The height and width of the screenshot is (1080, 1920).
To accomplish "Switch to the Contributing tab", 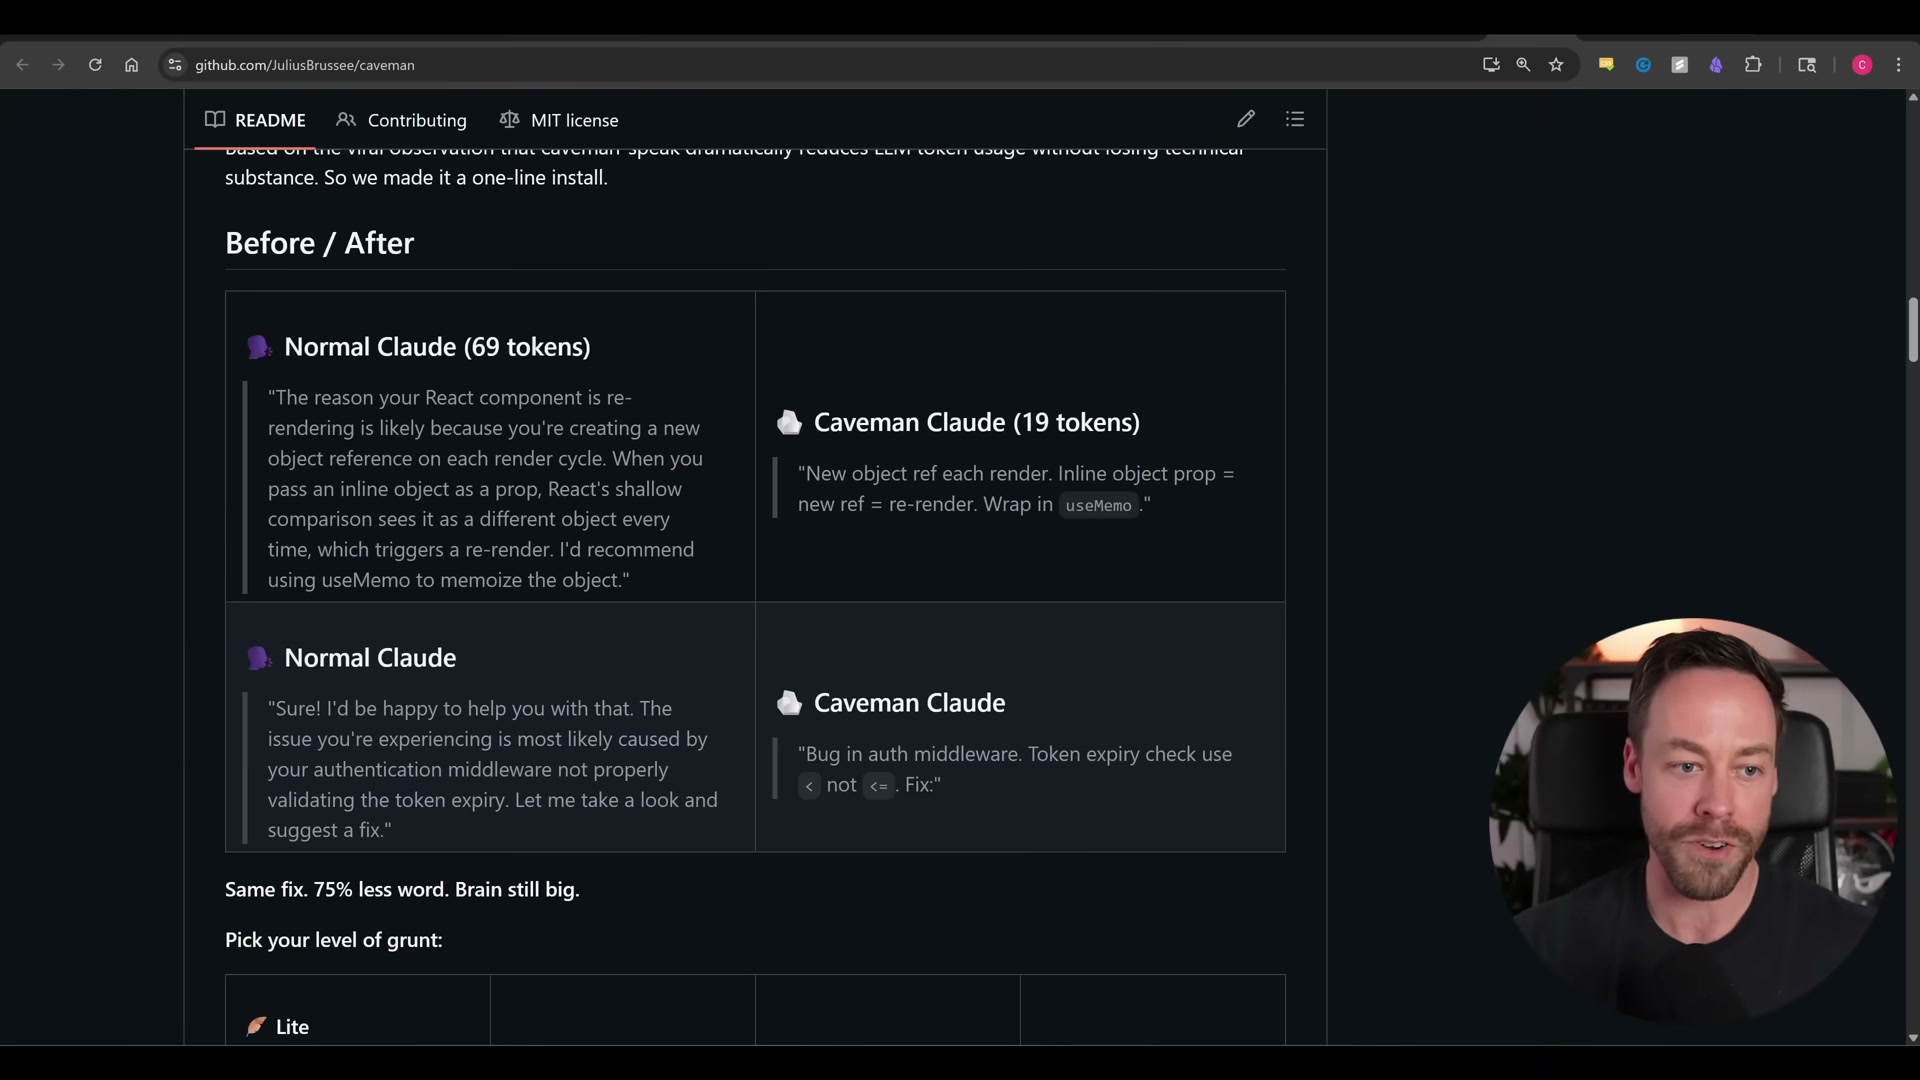I will click(402, 120).
